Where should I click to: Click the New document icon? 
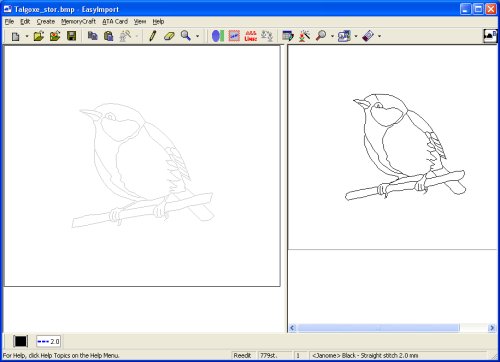click(15, 36)
